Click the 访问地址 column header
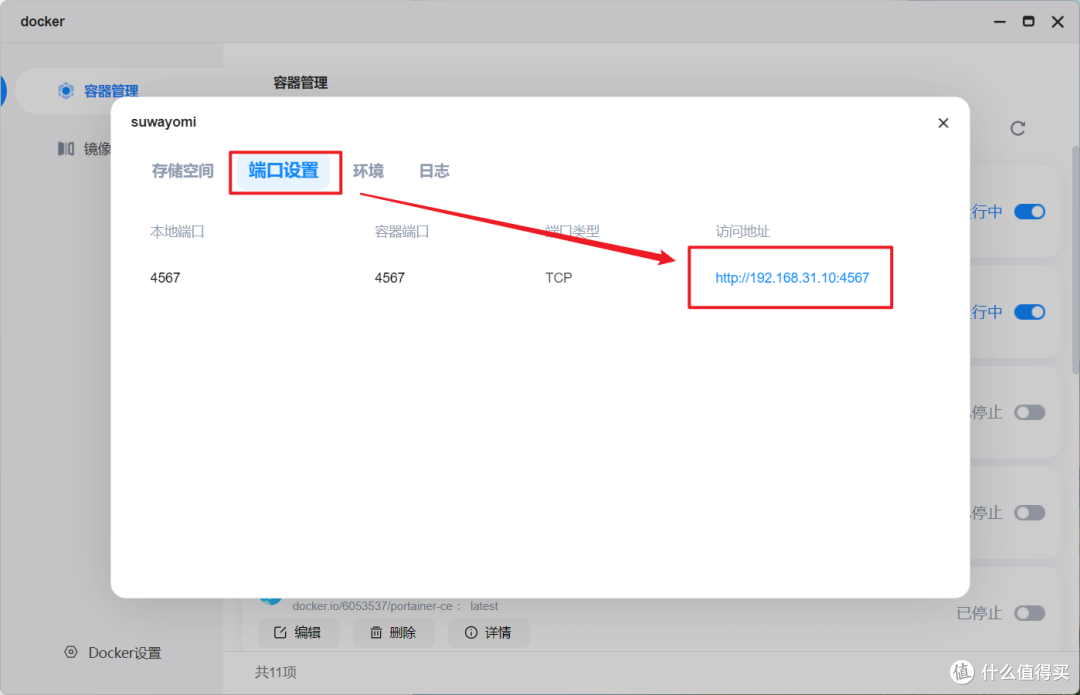The image size is (1080, 695). click(x=742, y=231)
